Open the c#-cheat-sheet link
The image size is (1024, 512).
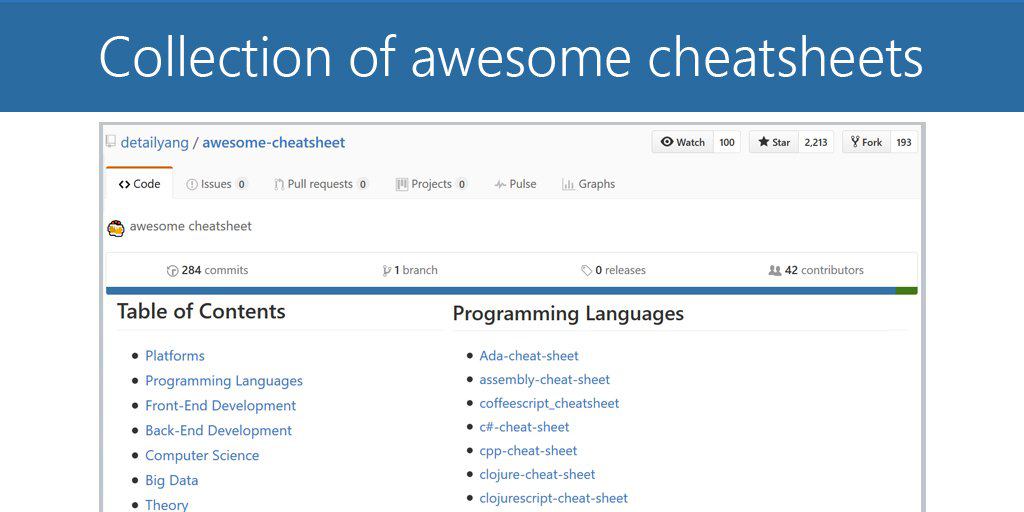click(524, 426)
